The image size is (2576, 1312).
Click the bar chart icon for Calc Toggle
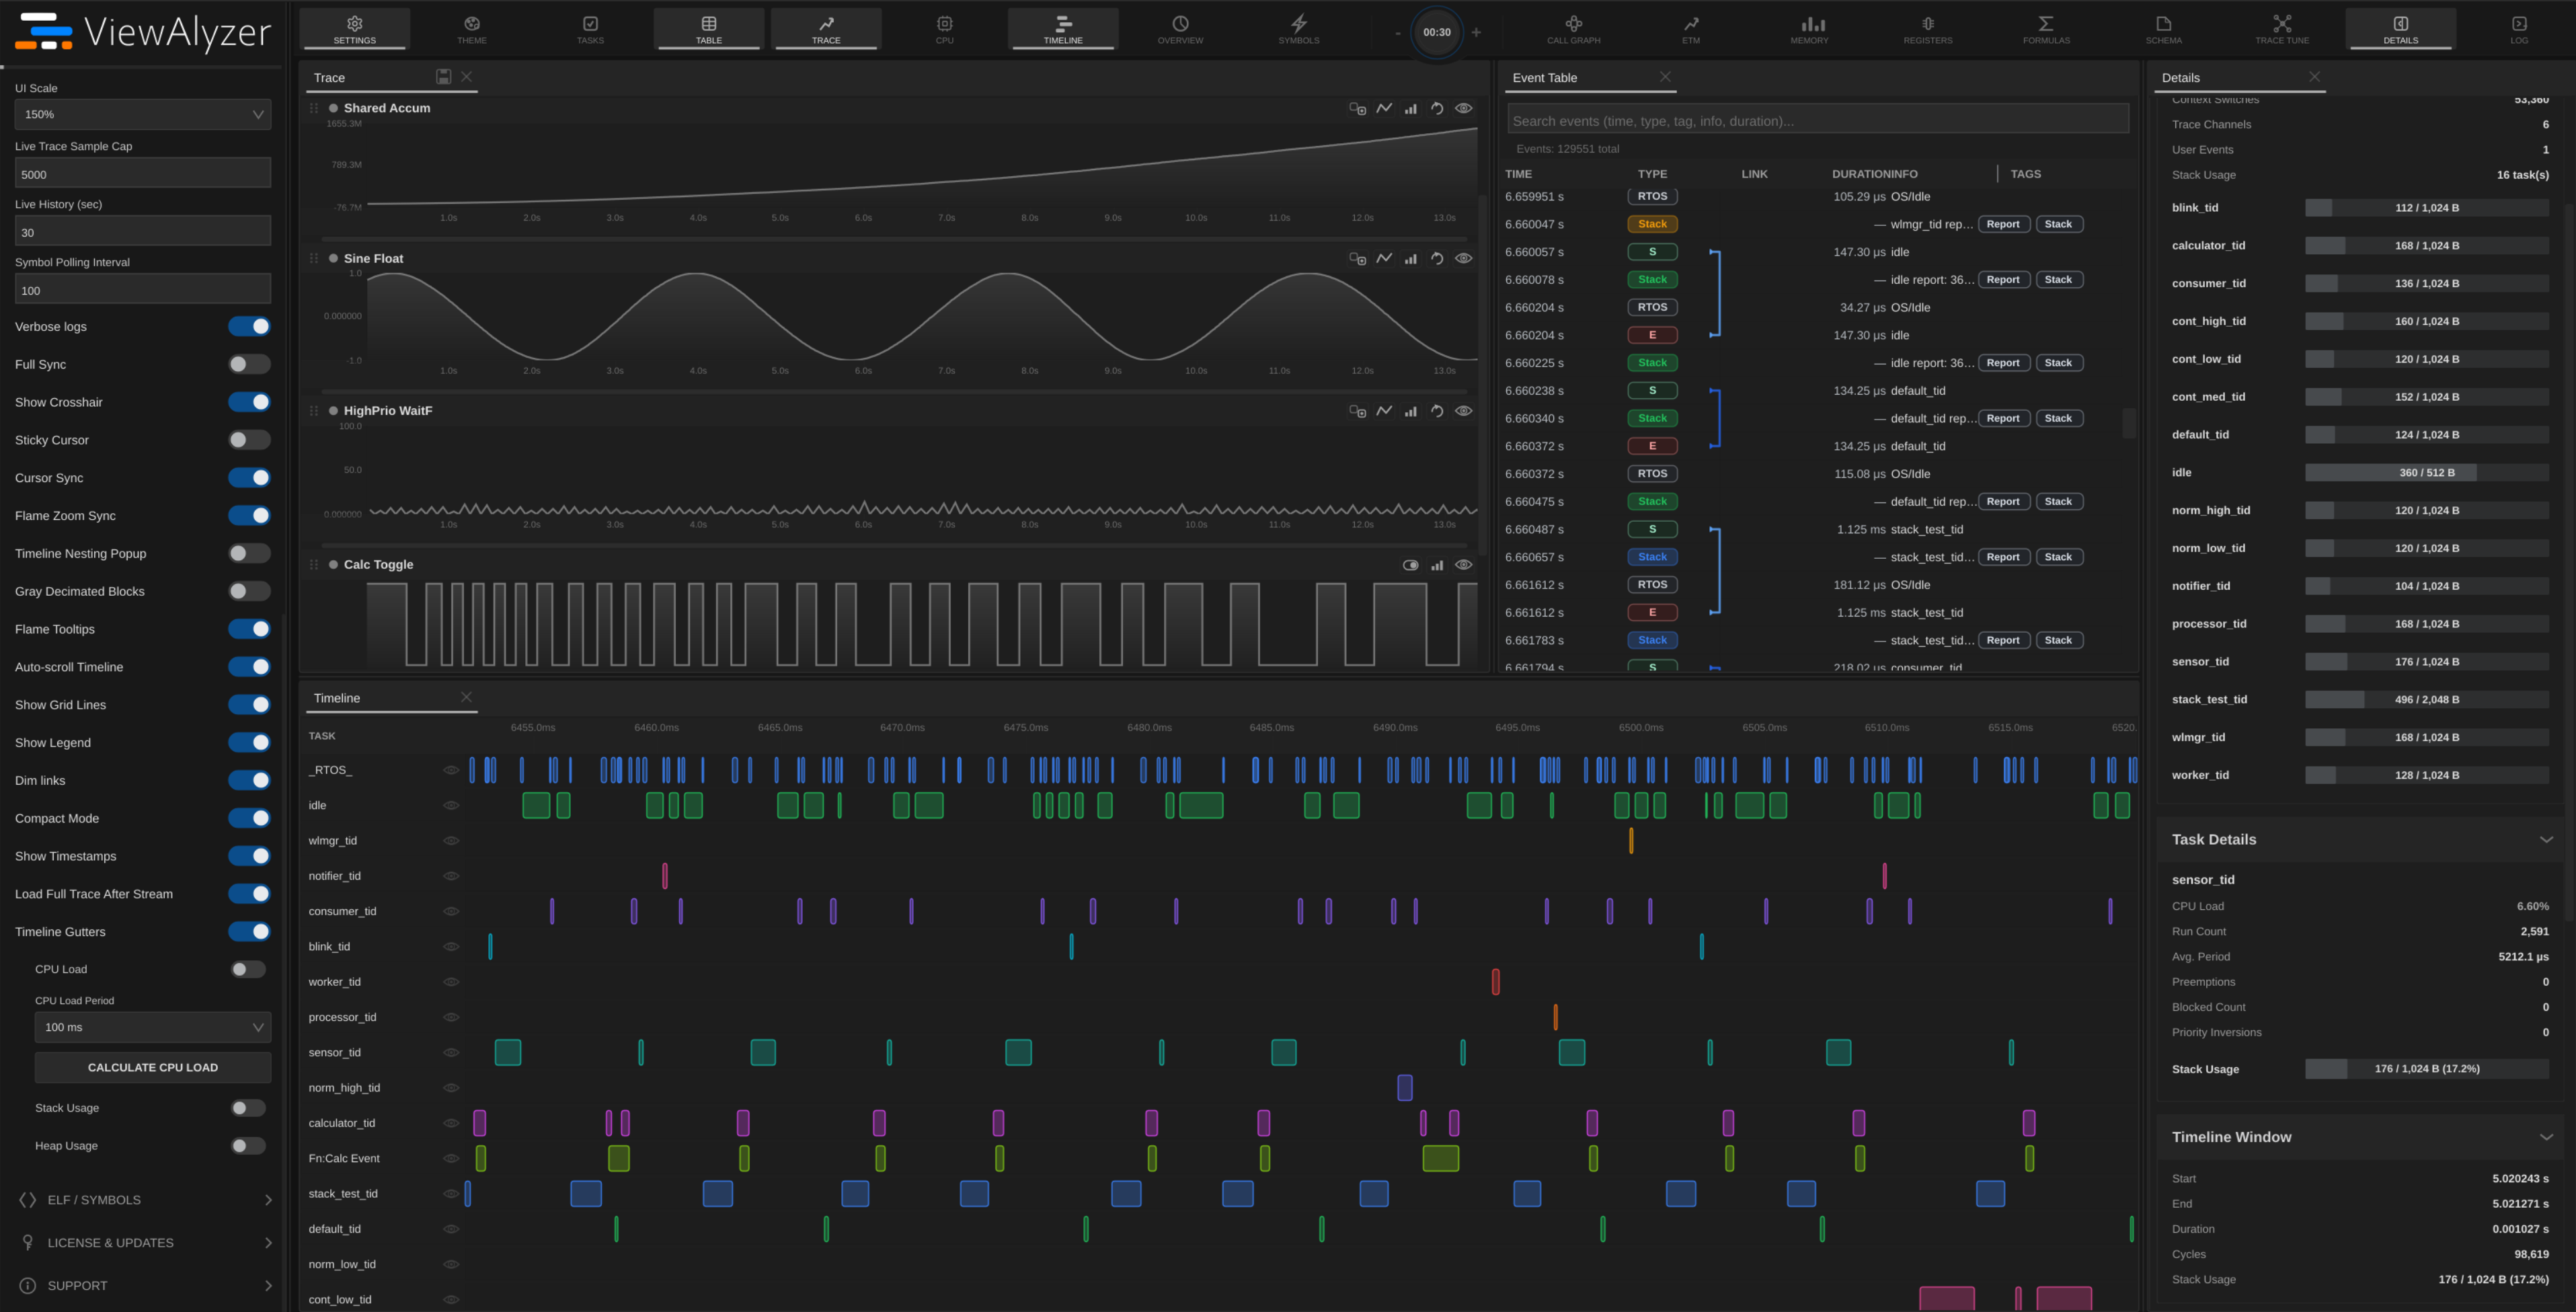click(x=1437, y=565)
